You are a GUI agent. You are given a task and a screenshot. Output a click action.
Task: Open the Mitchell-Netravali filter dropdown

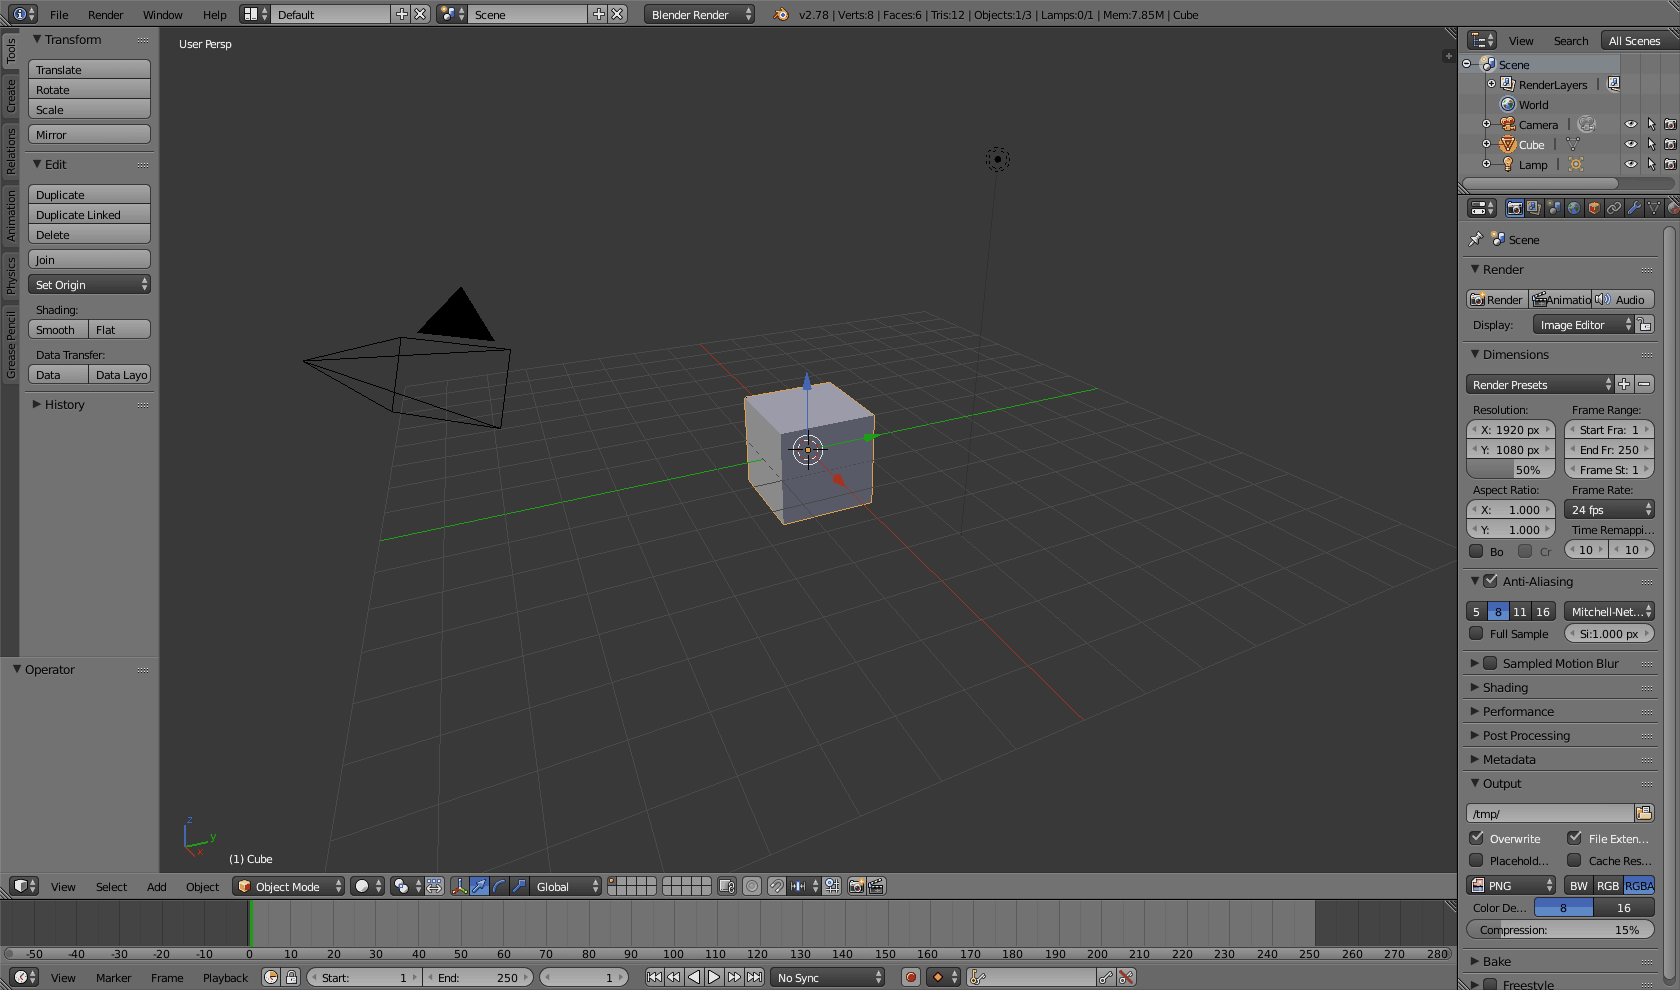[1608, 611]
